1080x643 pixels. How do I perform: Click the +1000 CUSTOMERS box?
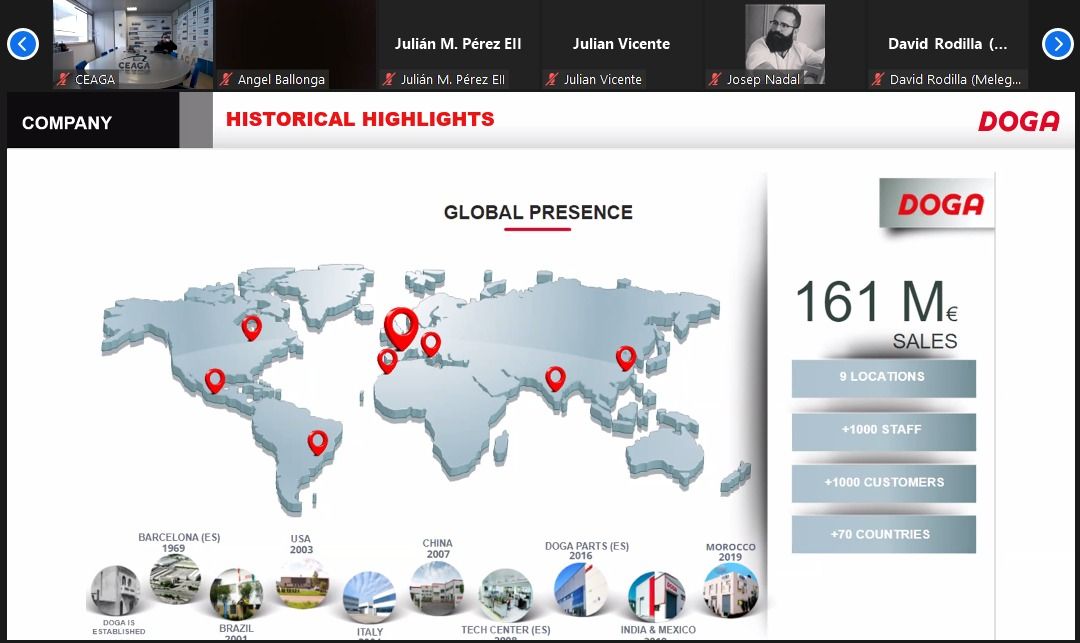(884, 483)
